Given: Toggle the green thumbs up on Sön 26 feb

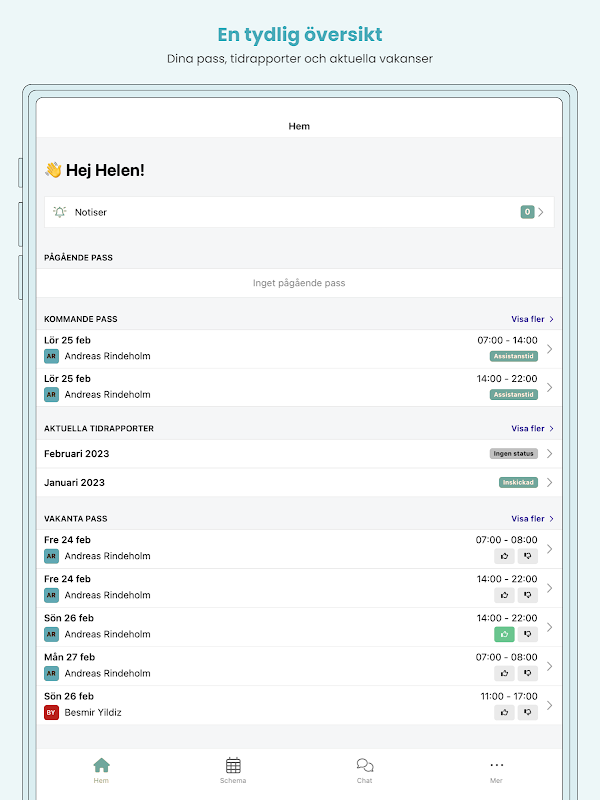Looking at the screenshot, I should pos(504,634).
